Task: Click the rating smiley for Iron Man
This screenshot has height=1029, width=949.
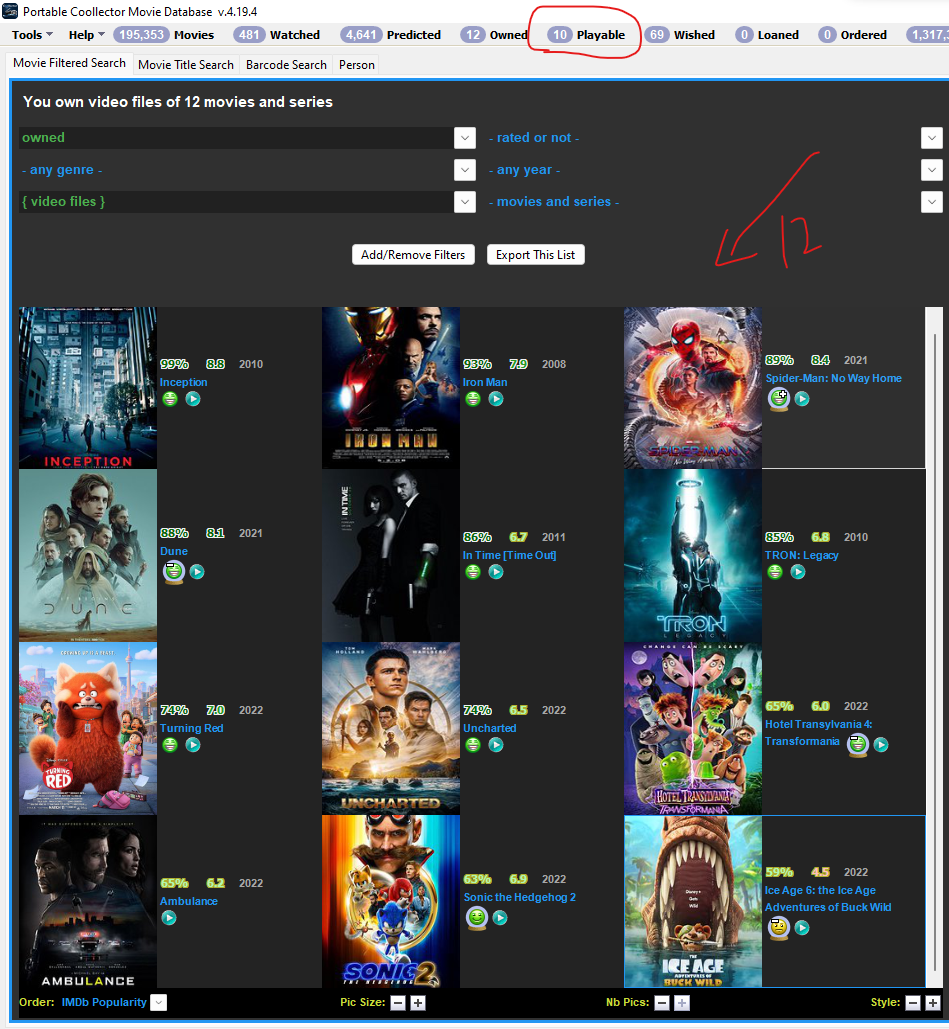Action: [473, 399]
